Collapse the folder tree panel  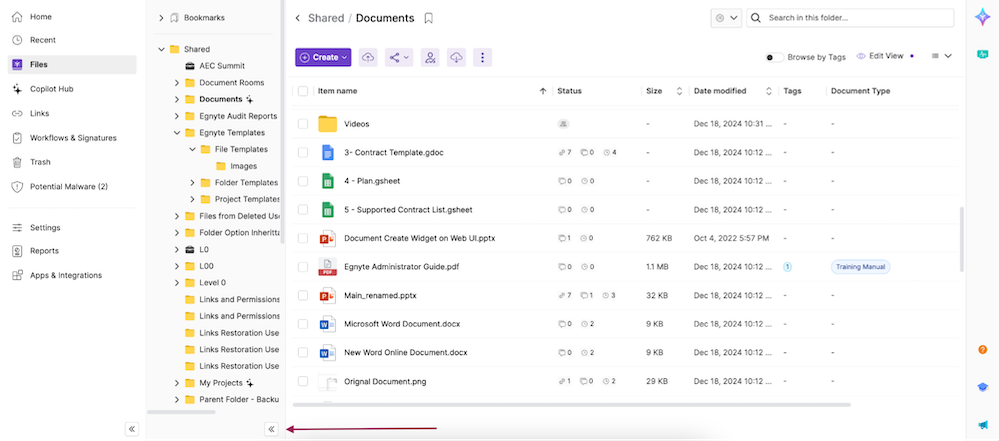tap(271, 429)
